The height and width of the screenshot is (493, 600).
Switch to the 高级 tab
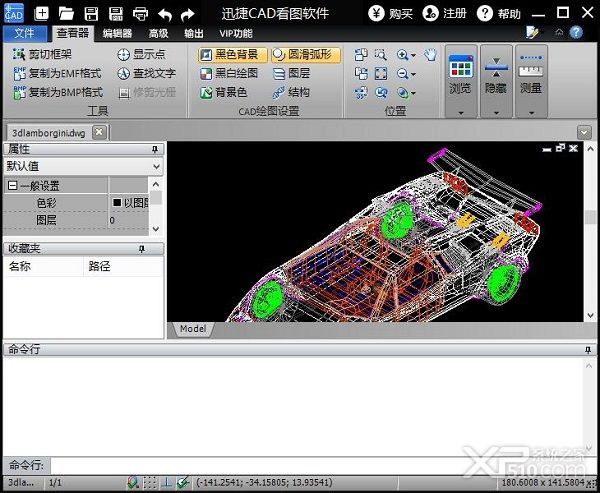click(158, 34)
